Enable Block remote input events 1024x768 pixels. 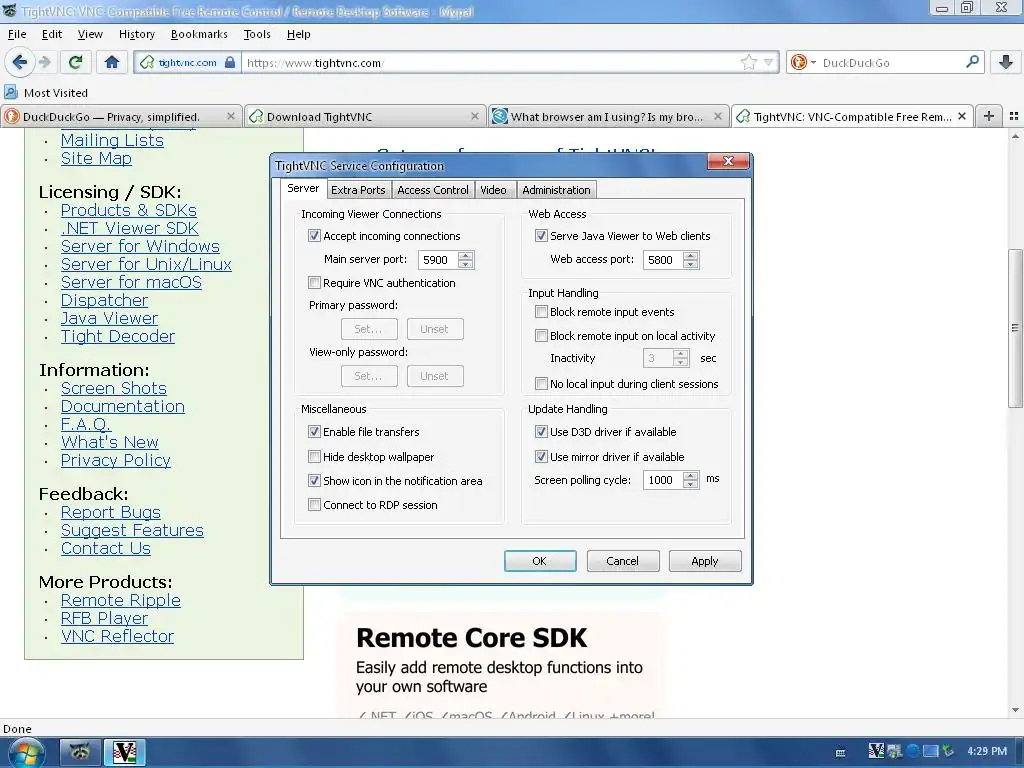541,312
